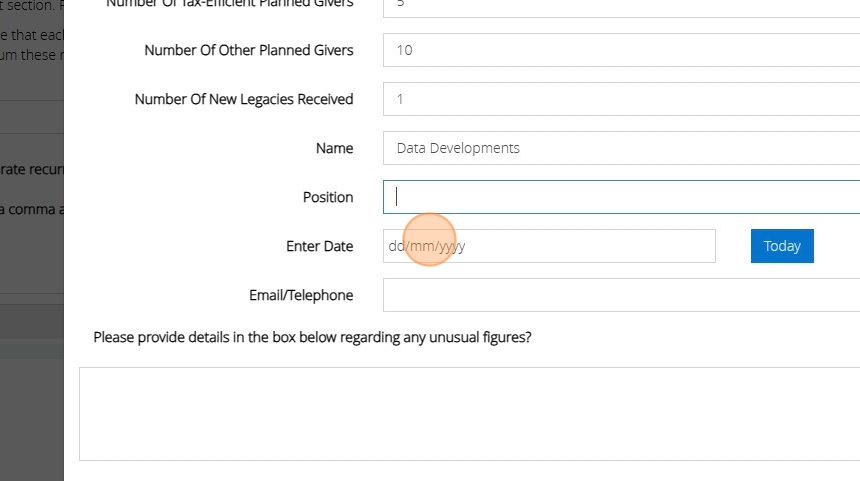Click the Enter Date dd/mm/yyyy field
The image size is (860, 481).
548,246
